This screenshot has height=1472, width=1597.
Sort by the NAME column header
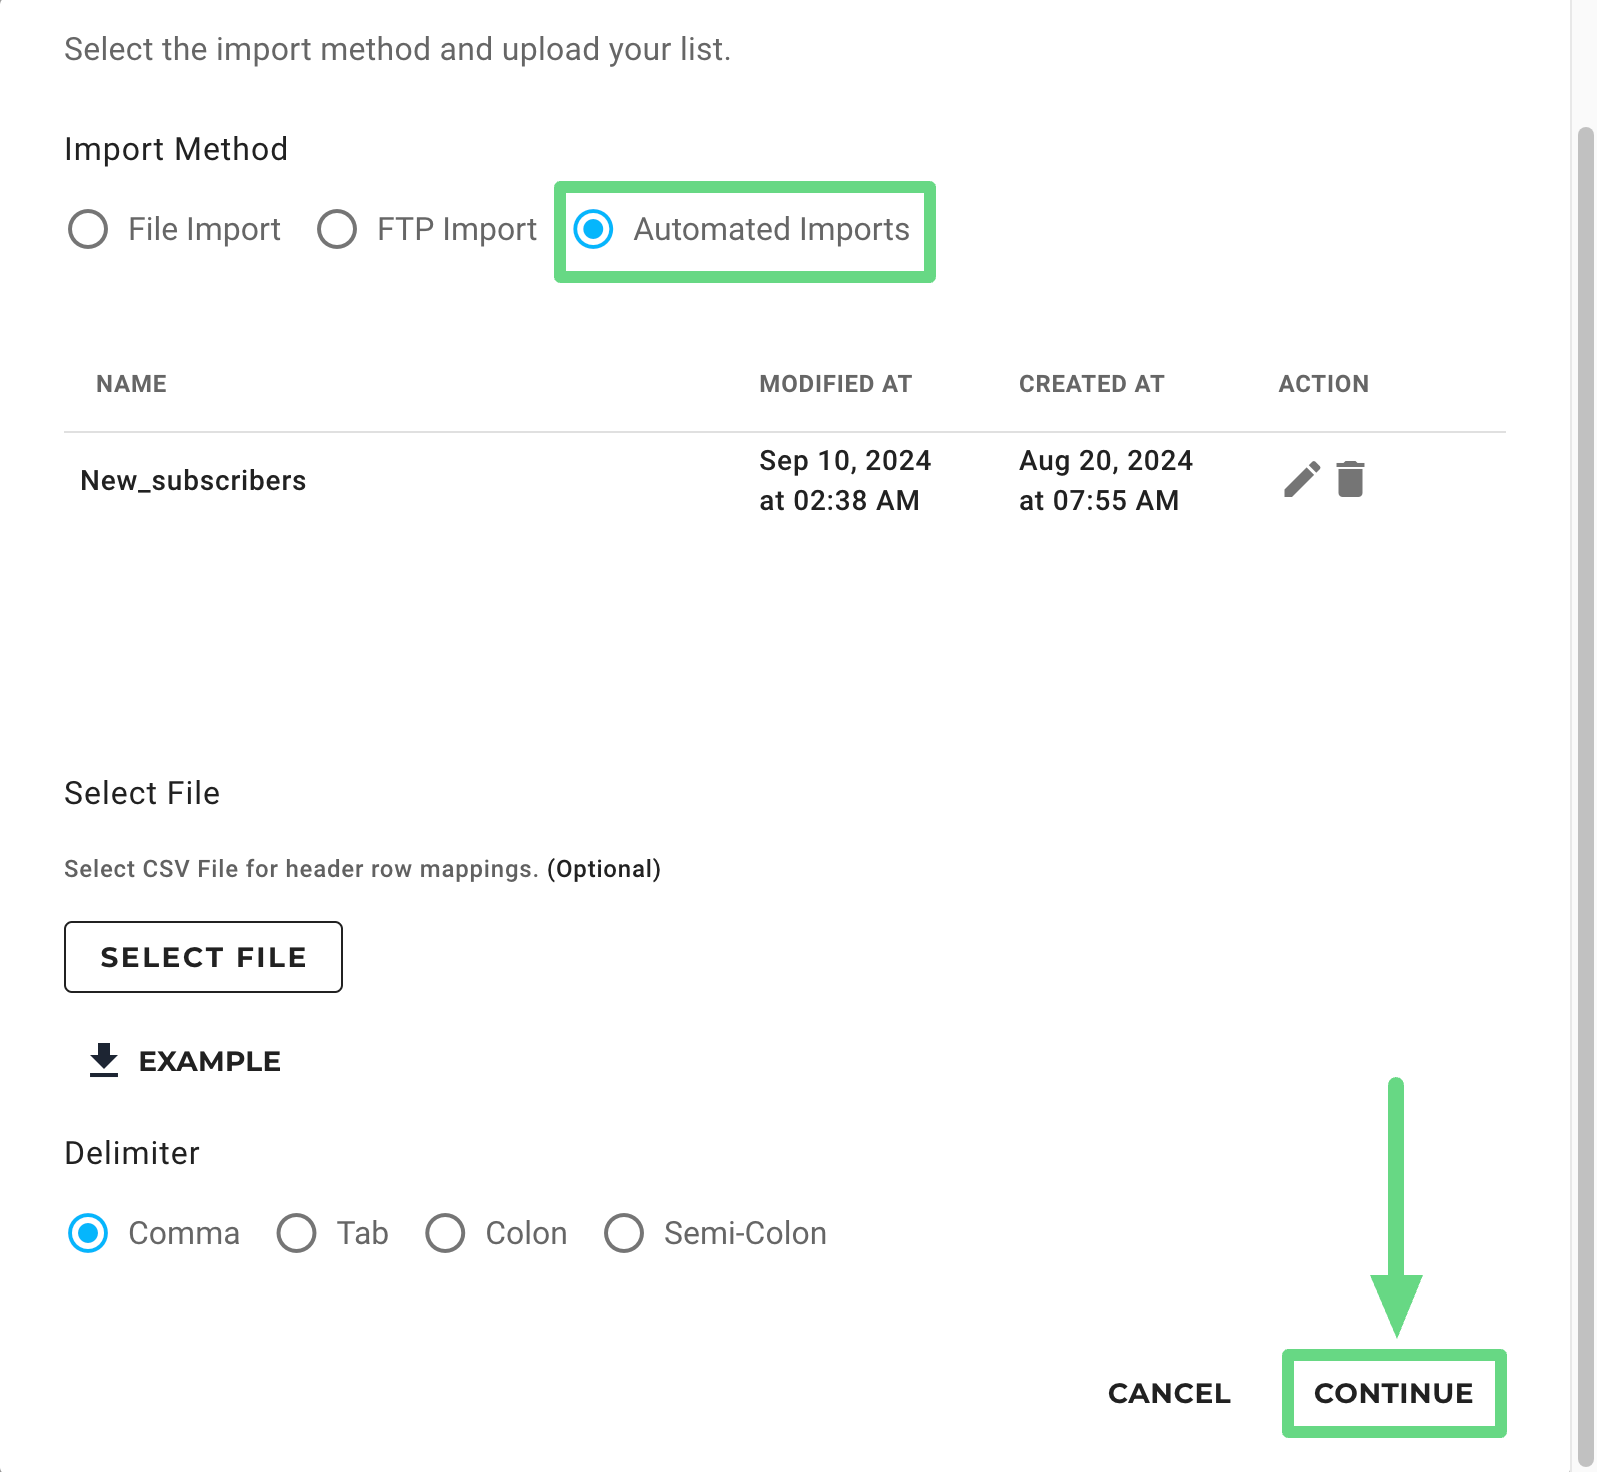coord(131,384)
